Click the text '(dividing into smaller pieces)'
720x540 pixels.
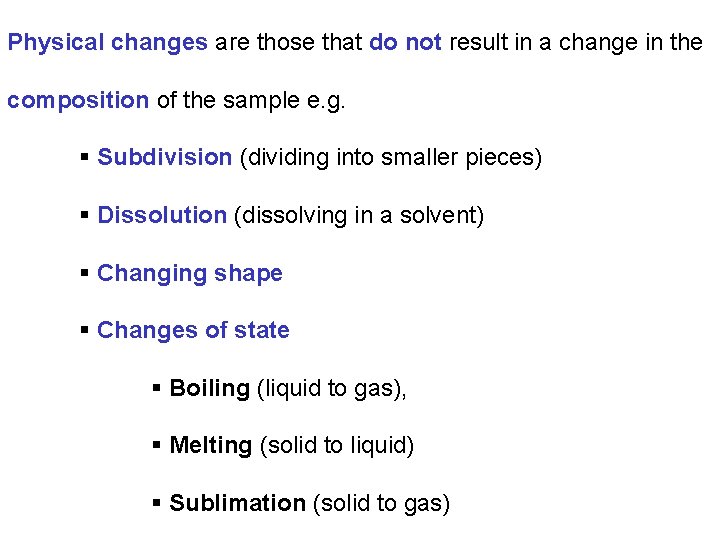tap(391, 158)
